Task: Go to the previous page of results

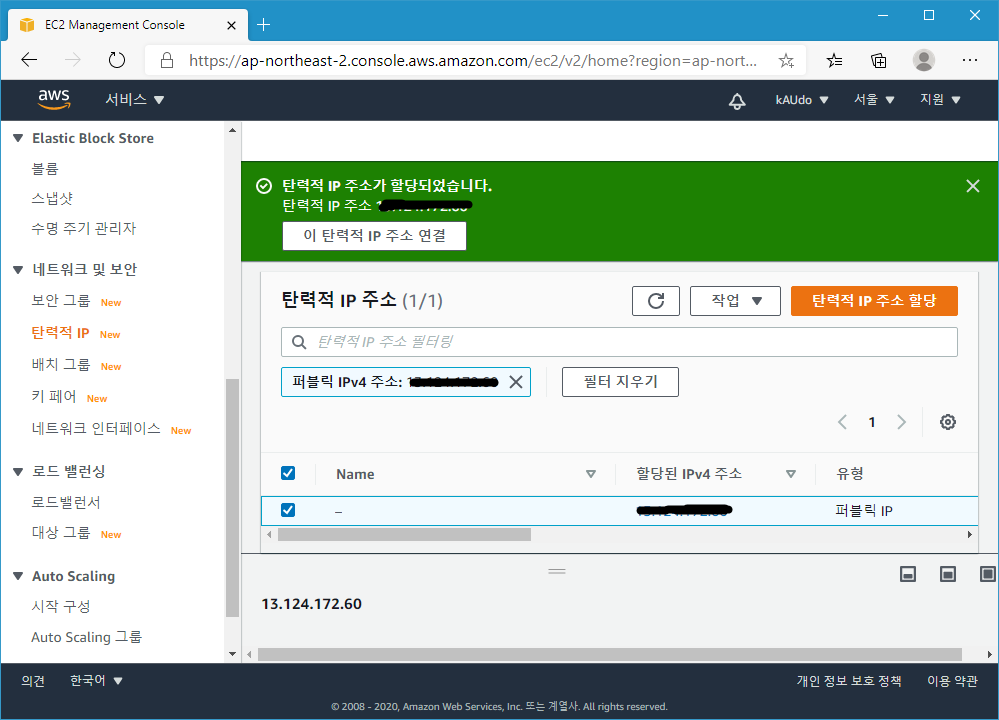Action: coord(842,422)
